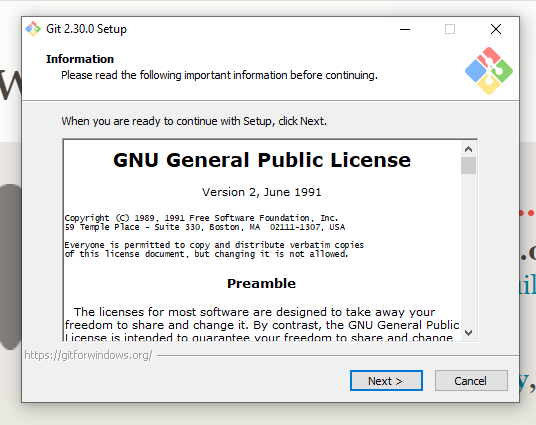
Task: Minimize the Git Setup window
Action: tap(405, 29)
